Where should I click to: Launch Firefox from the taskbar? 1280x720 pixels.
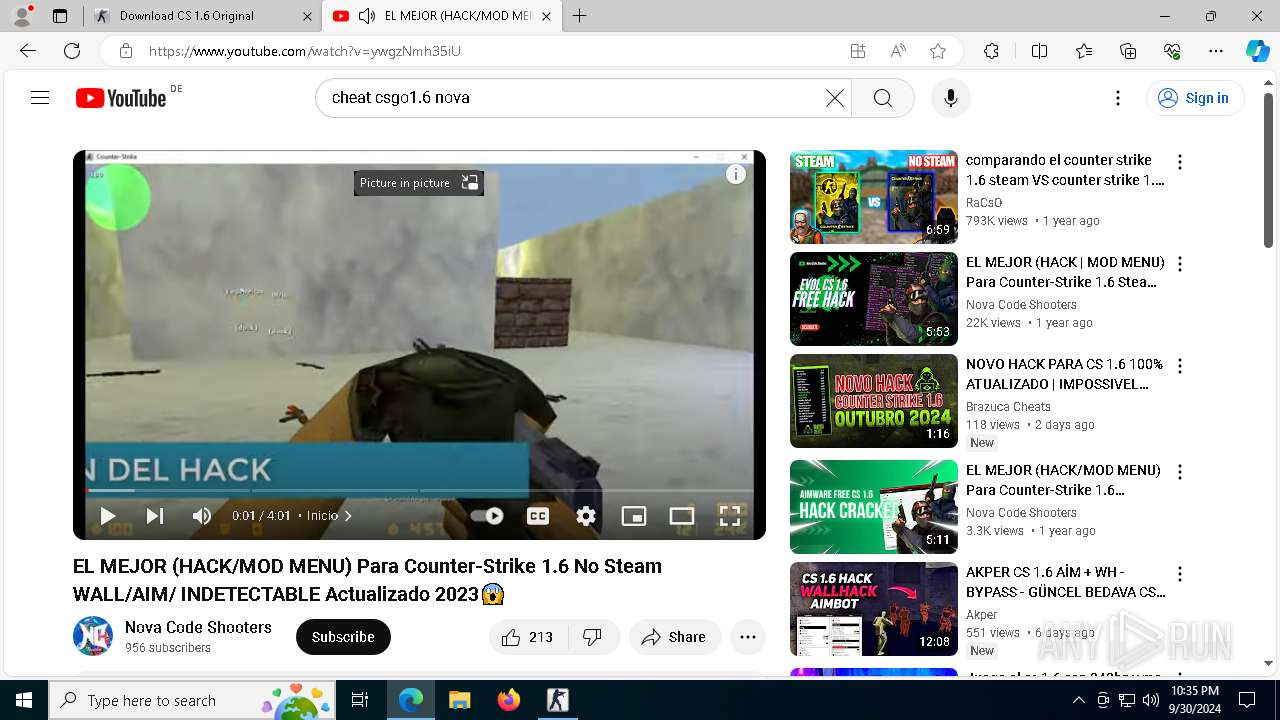(x=509, y=700)
